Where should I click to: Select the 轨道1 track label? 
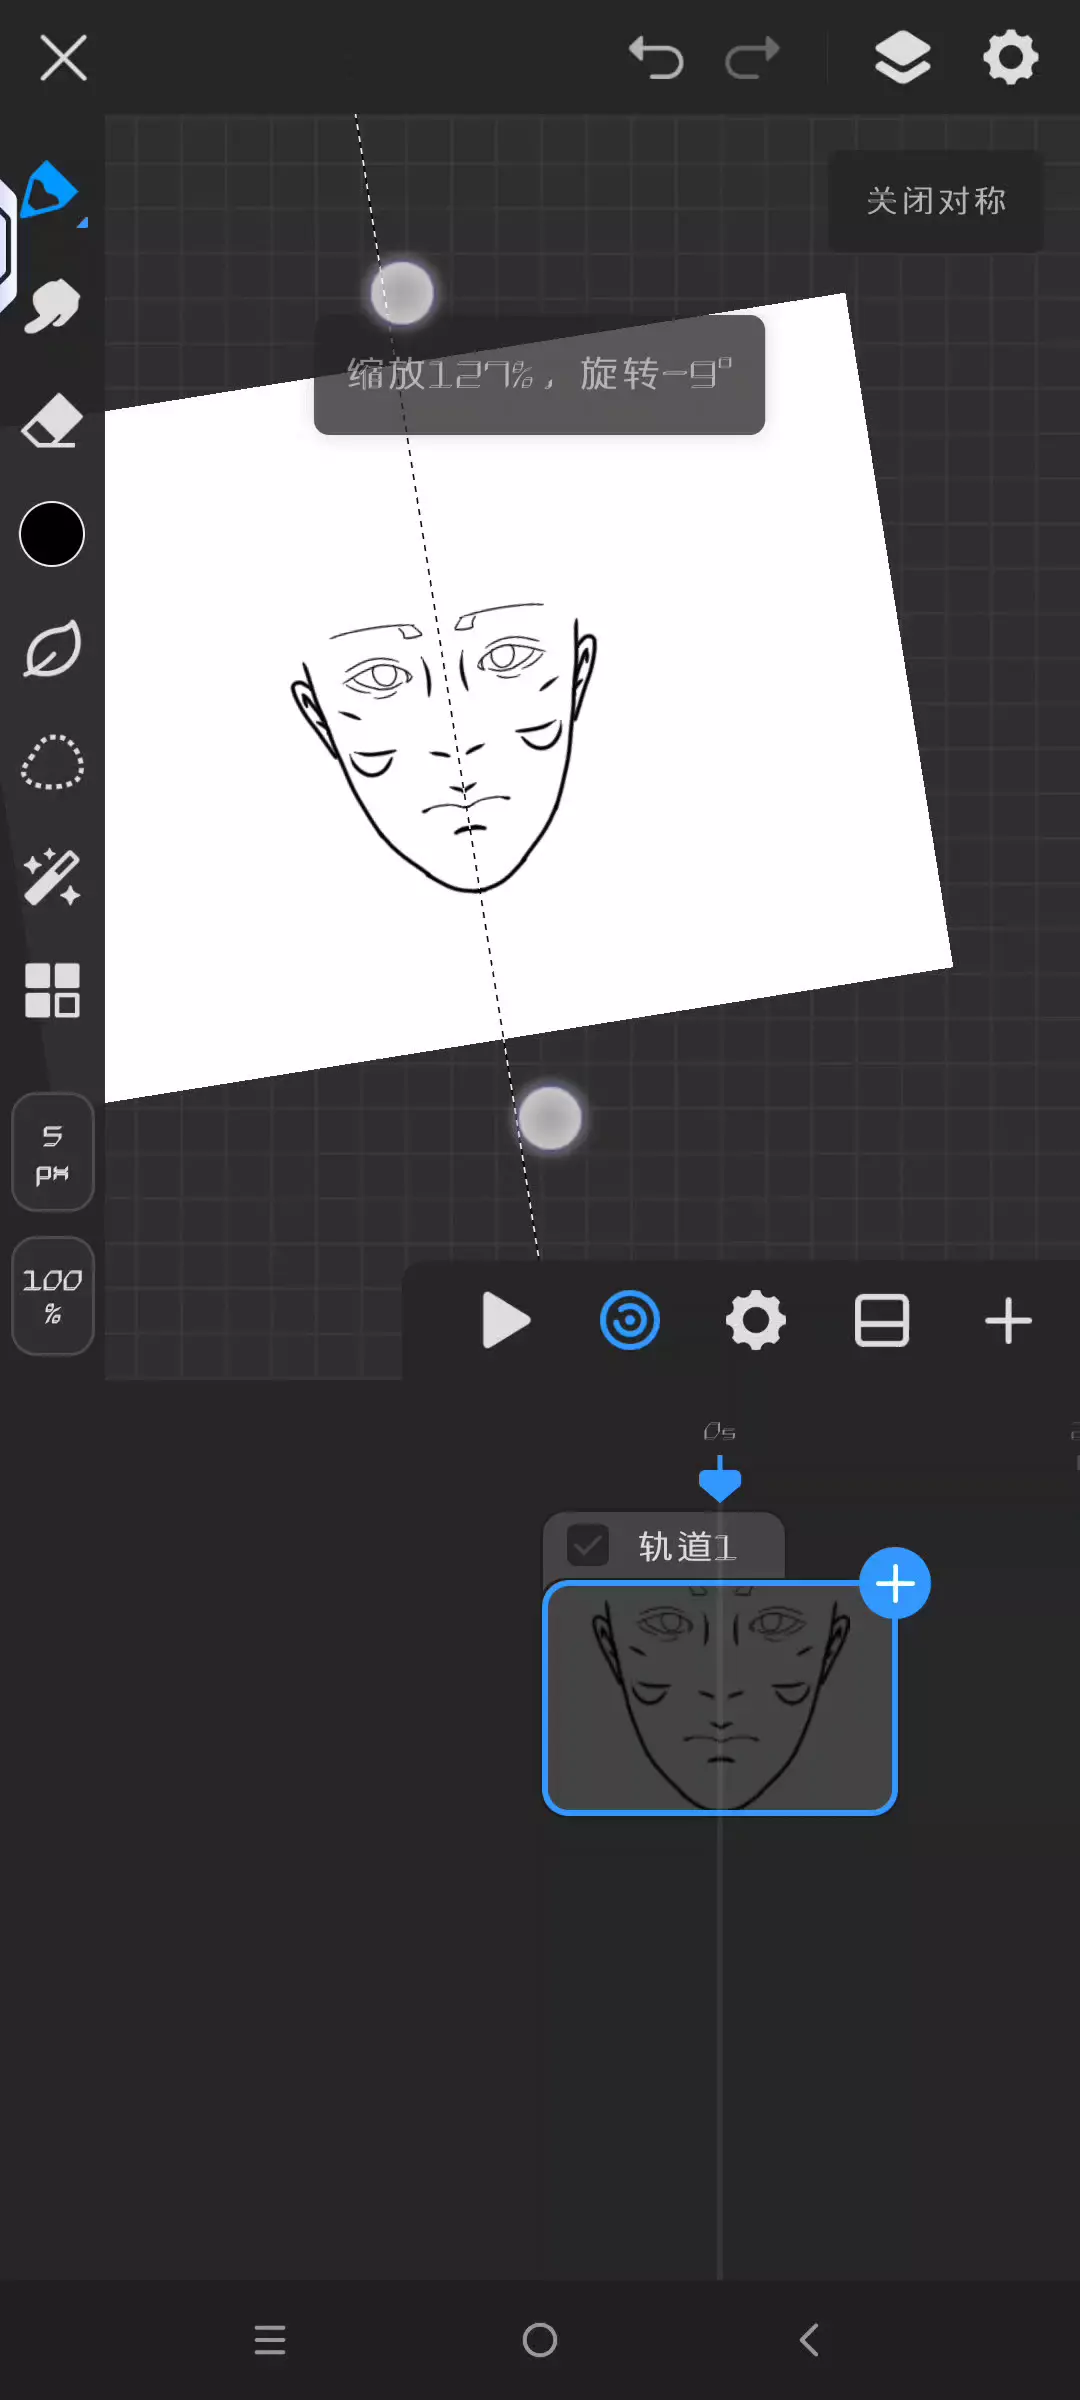(688, 1547)
